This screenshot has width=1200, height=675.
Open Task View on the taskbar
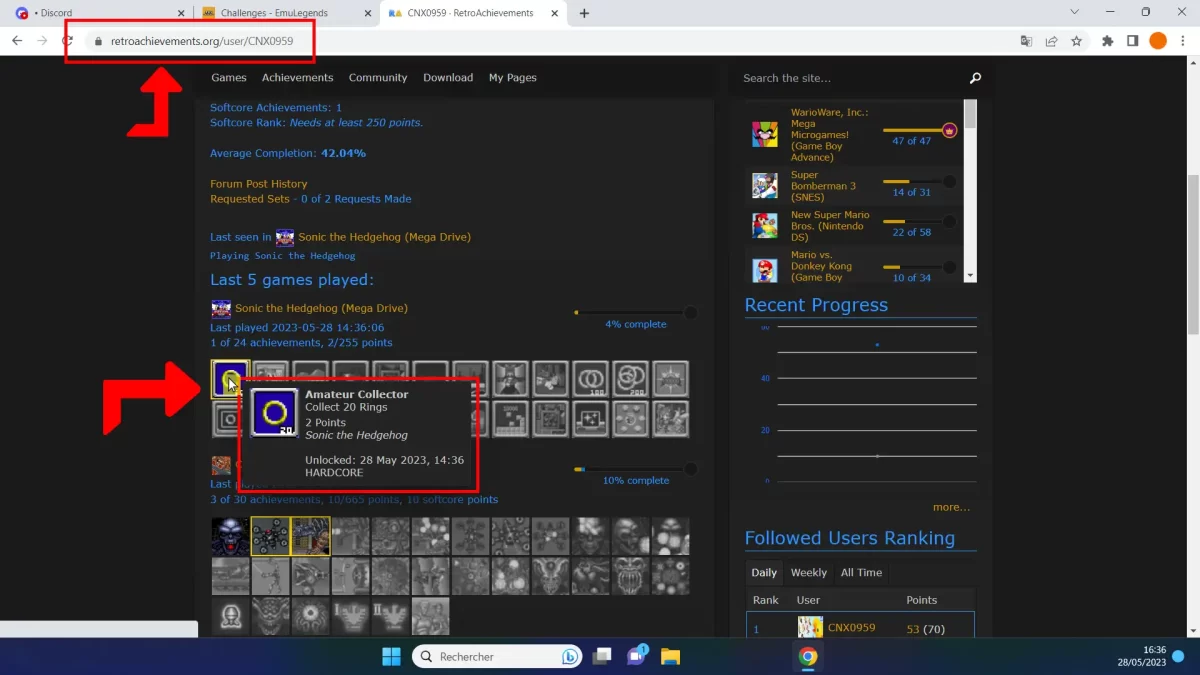pos(602,656)
